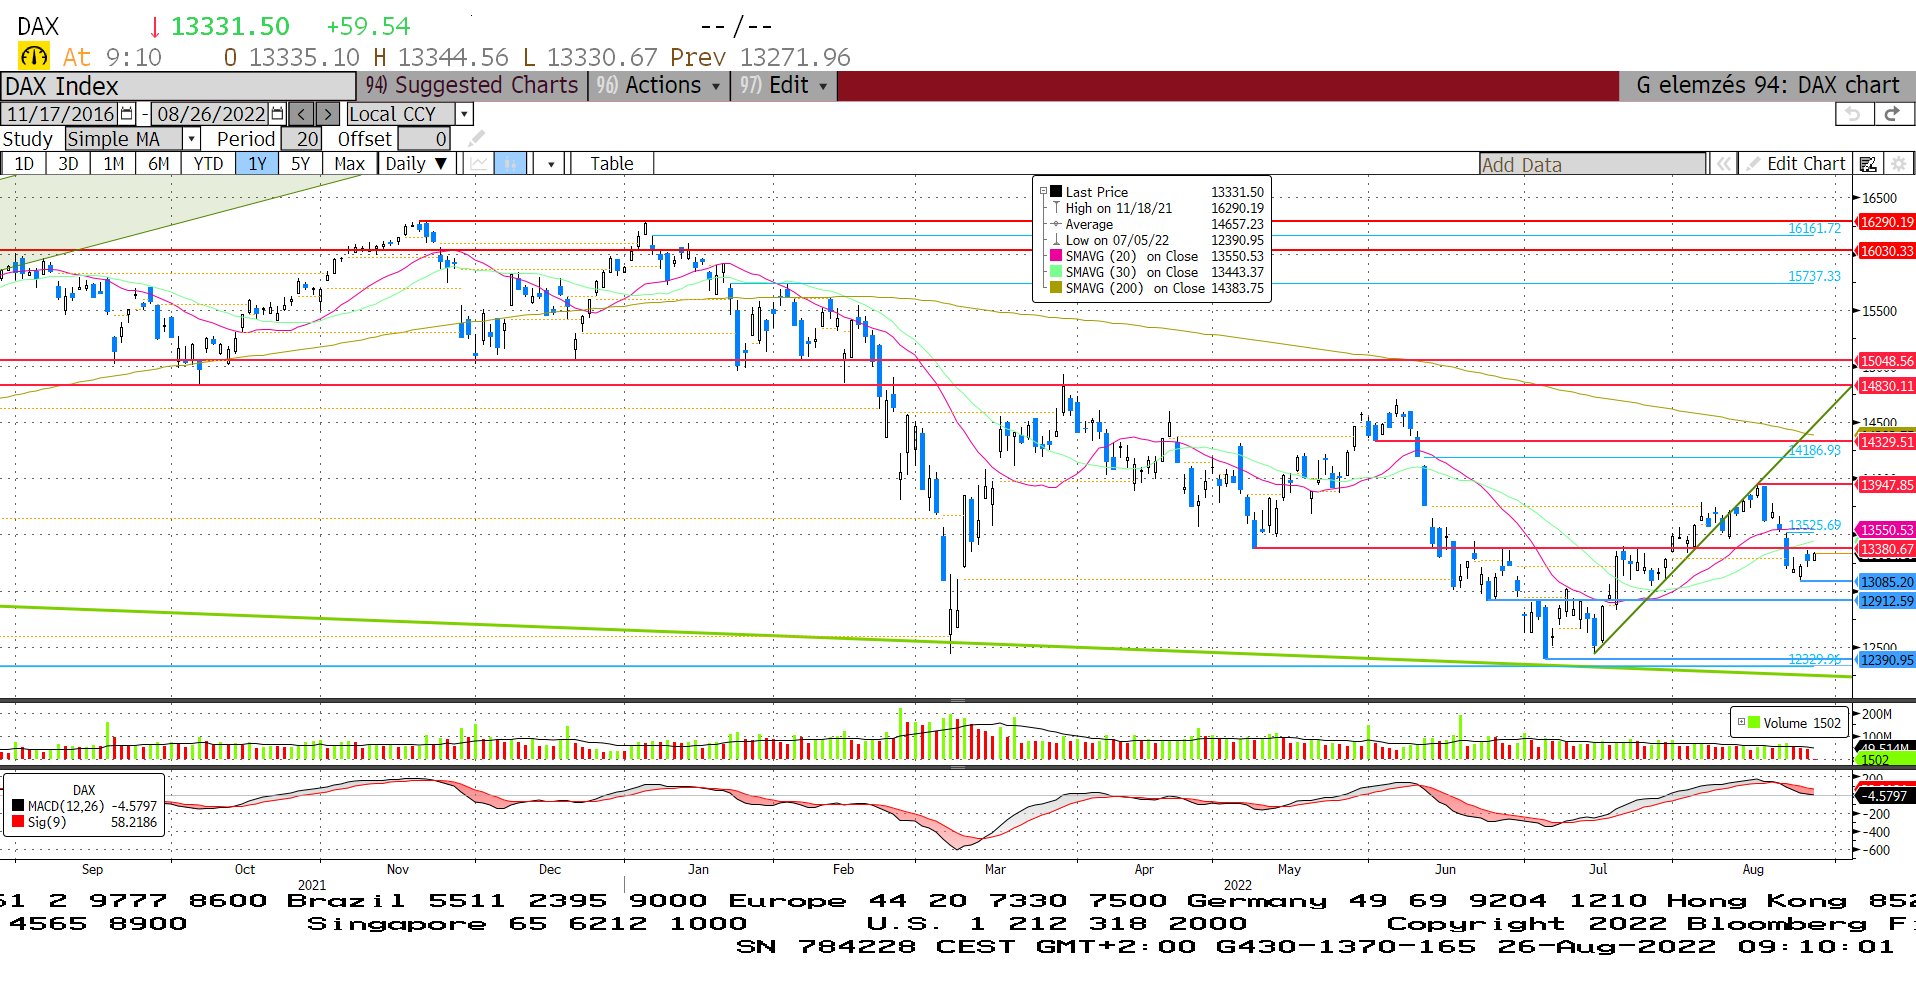Click the High marker icon in the legend
This screenshot has width=1916, height=1002.
coord(1056,208)
